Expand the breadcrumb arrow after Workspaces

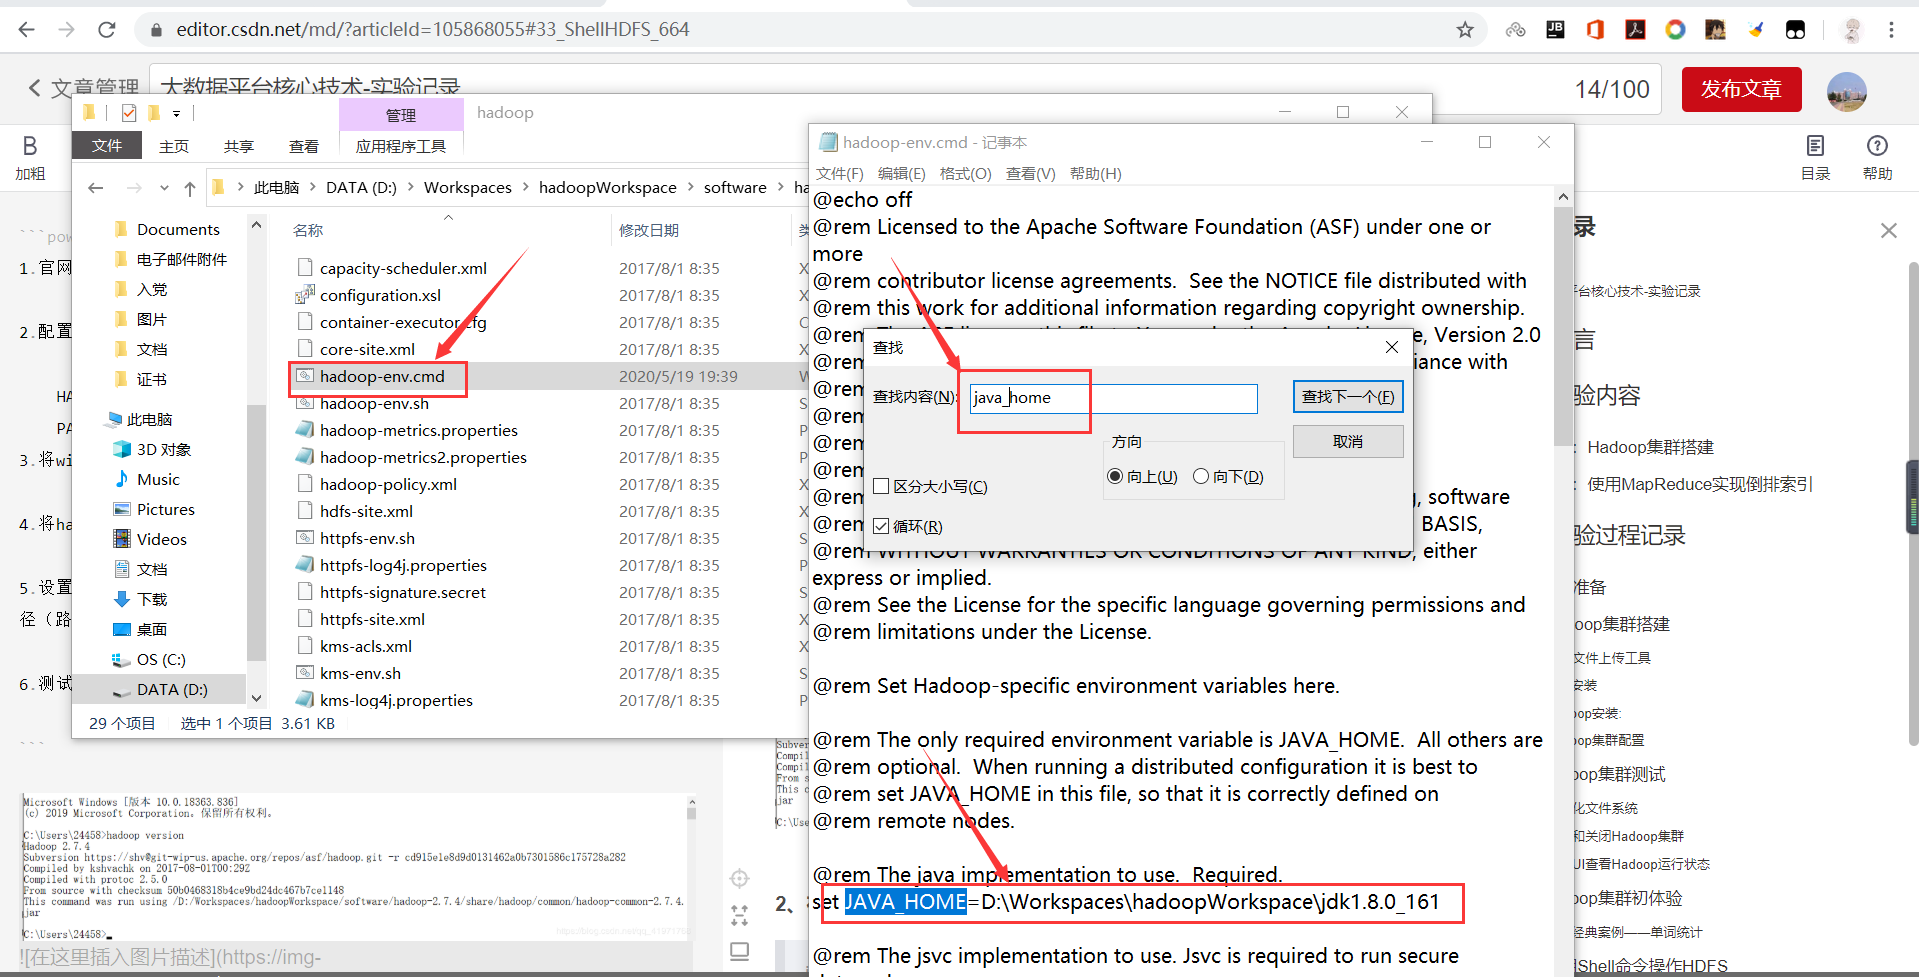525,187
